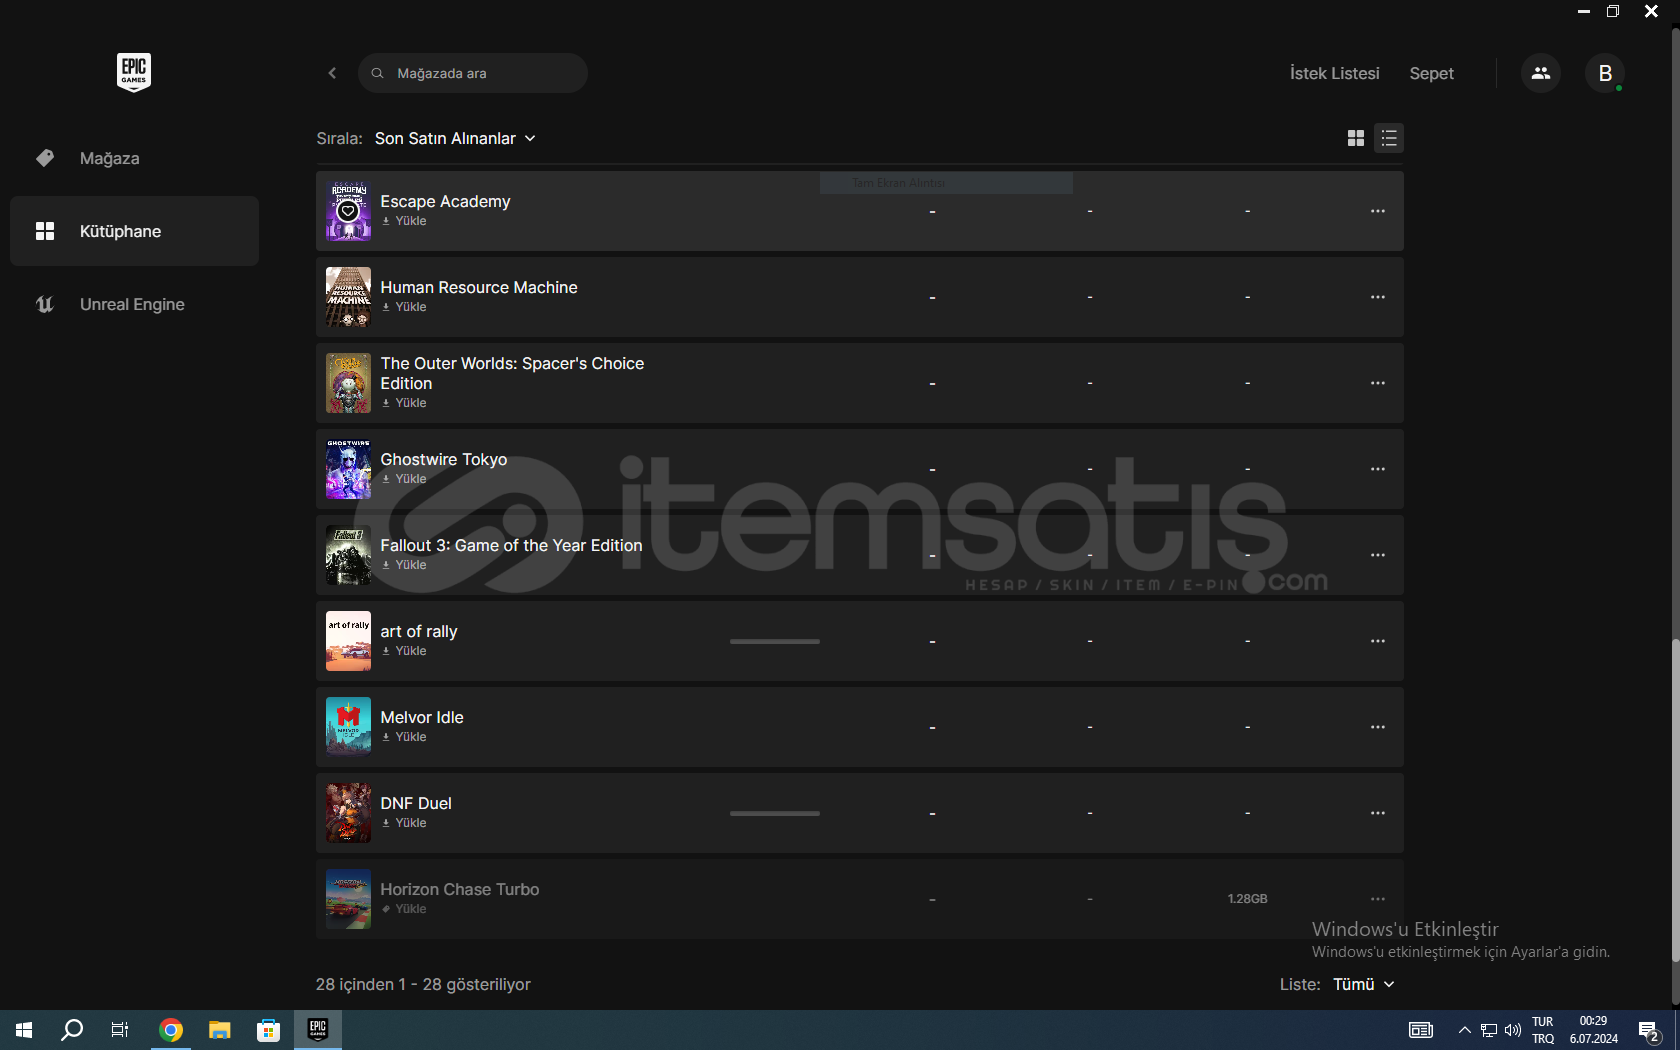This screenshot has height=1050, width=1680.
Task: Expand Son Satın Alınanlar sort dropdown
Action: click(455, 138)
